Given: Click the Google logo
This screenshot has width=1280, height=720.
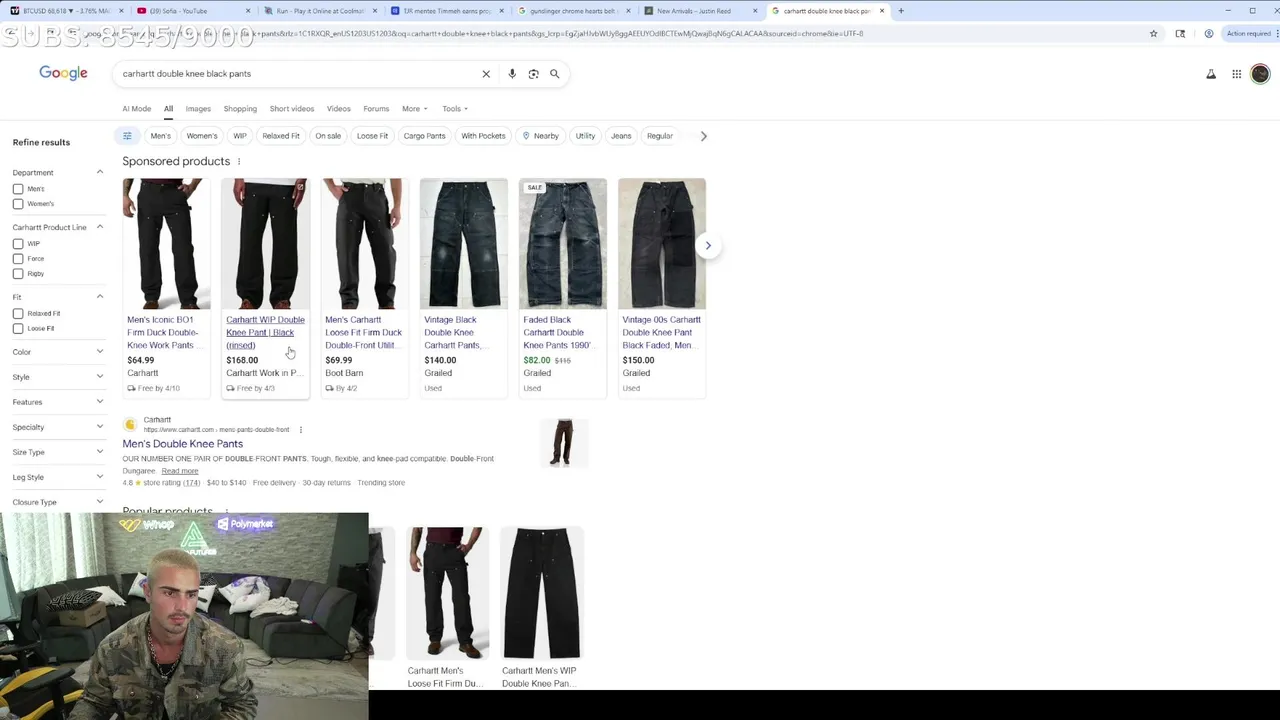Looking at the screenshot, I should click(63, 73).
